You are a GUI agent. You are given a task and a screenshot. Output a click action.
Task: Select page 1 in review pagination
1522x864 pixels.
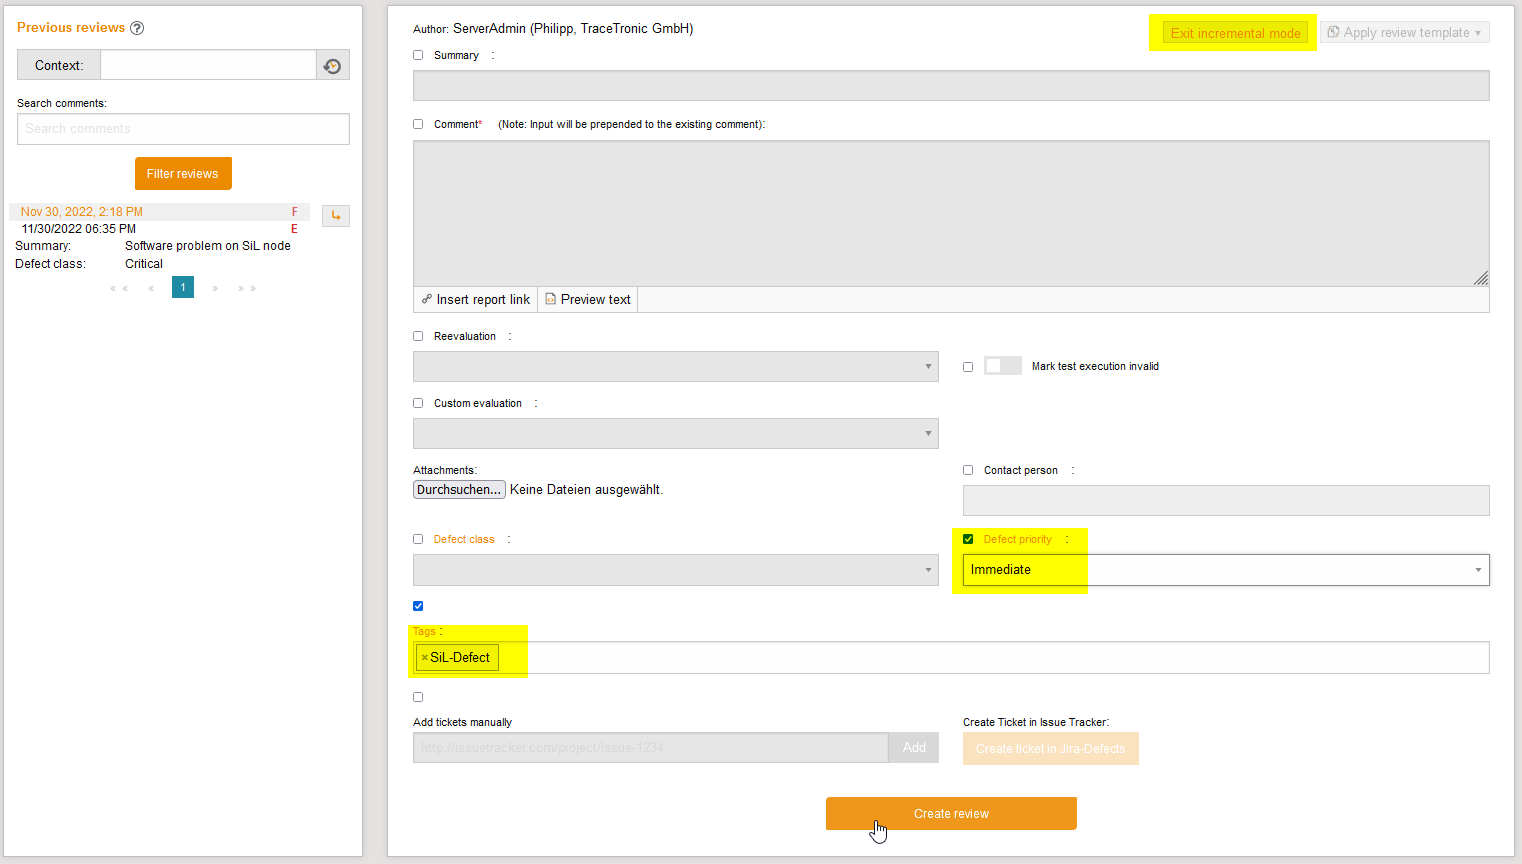[183, 288]
